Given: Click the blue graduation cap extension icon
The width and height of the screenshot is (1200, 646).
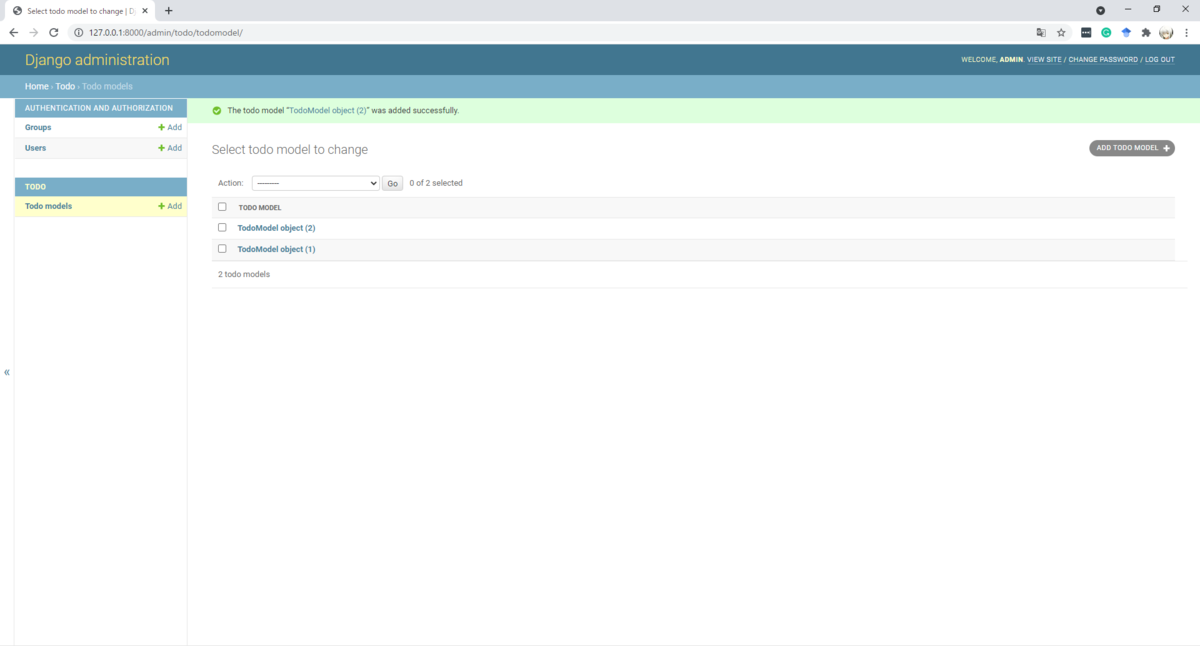Looking at the screenshot, I should [1126, 32].
